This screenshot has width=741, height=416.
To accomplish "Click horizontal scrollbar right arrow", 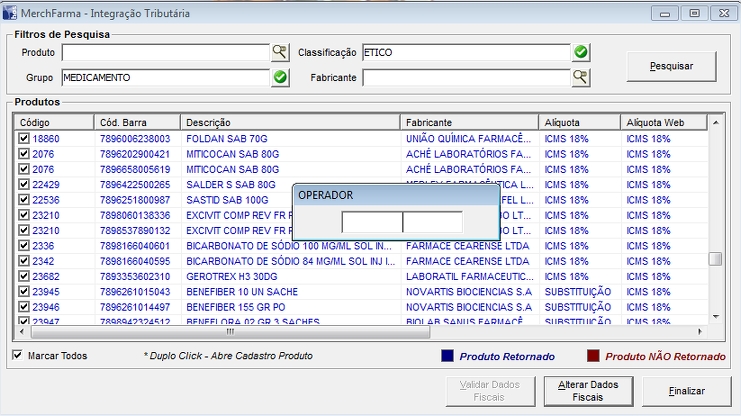I will (x=700, y=332).
